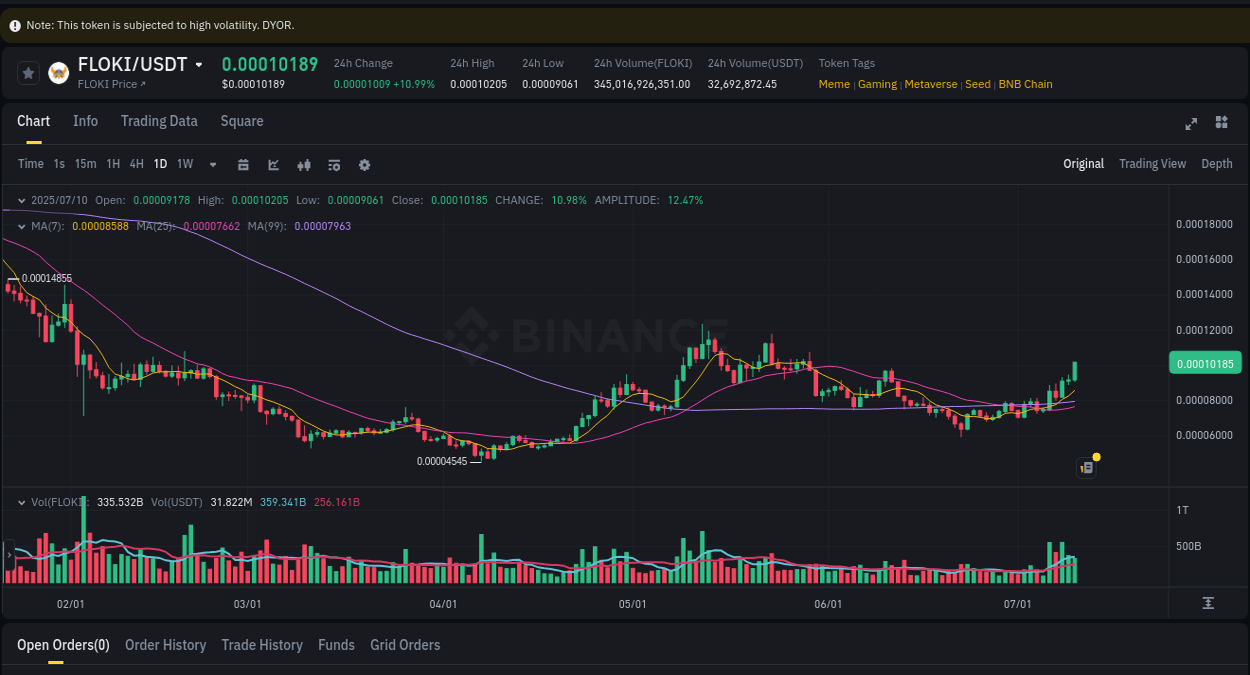
Task: Click the trade feed icon with yellow dot
Action: pyautogui.click(x=1086, y=467)
